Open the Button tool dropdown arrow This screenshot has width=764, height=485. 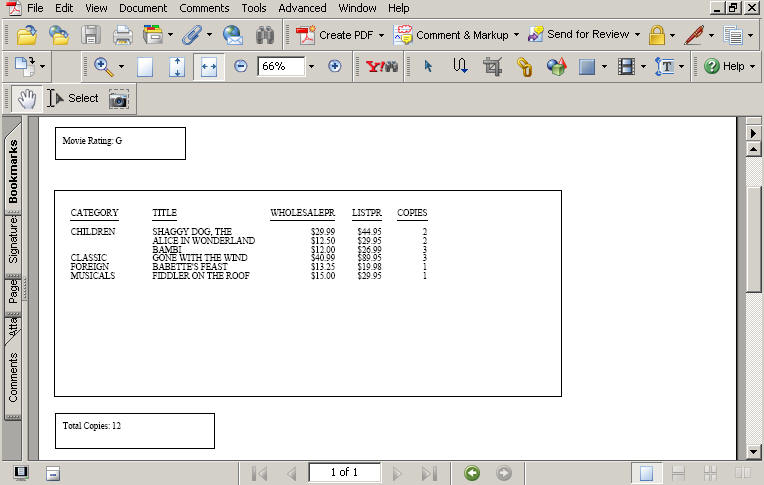click(604, 66)
